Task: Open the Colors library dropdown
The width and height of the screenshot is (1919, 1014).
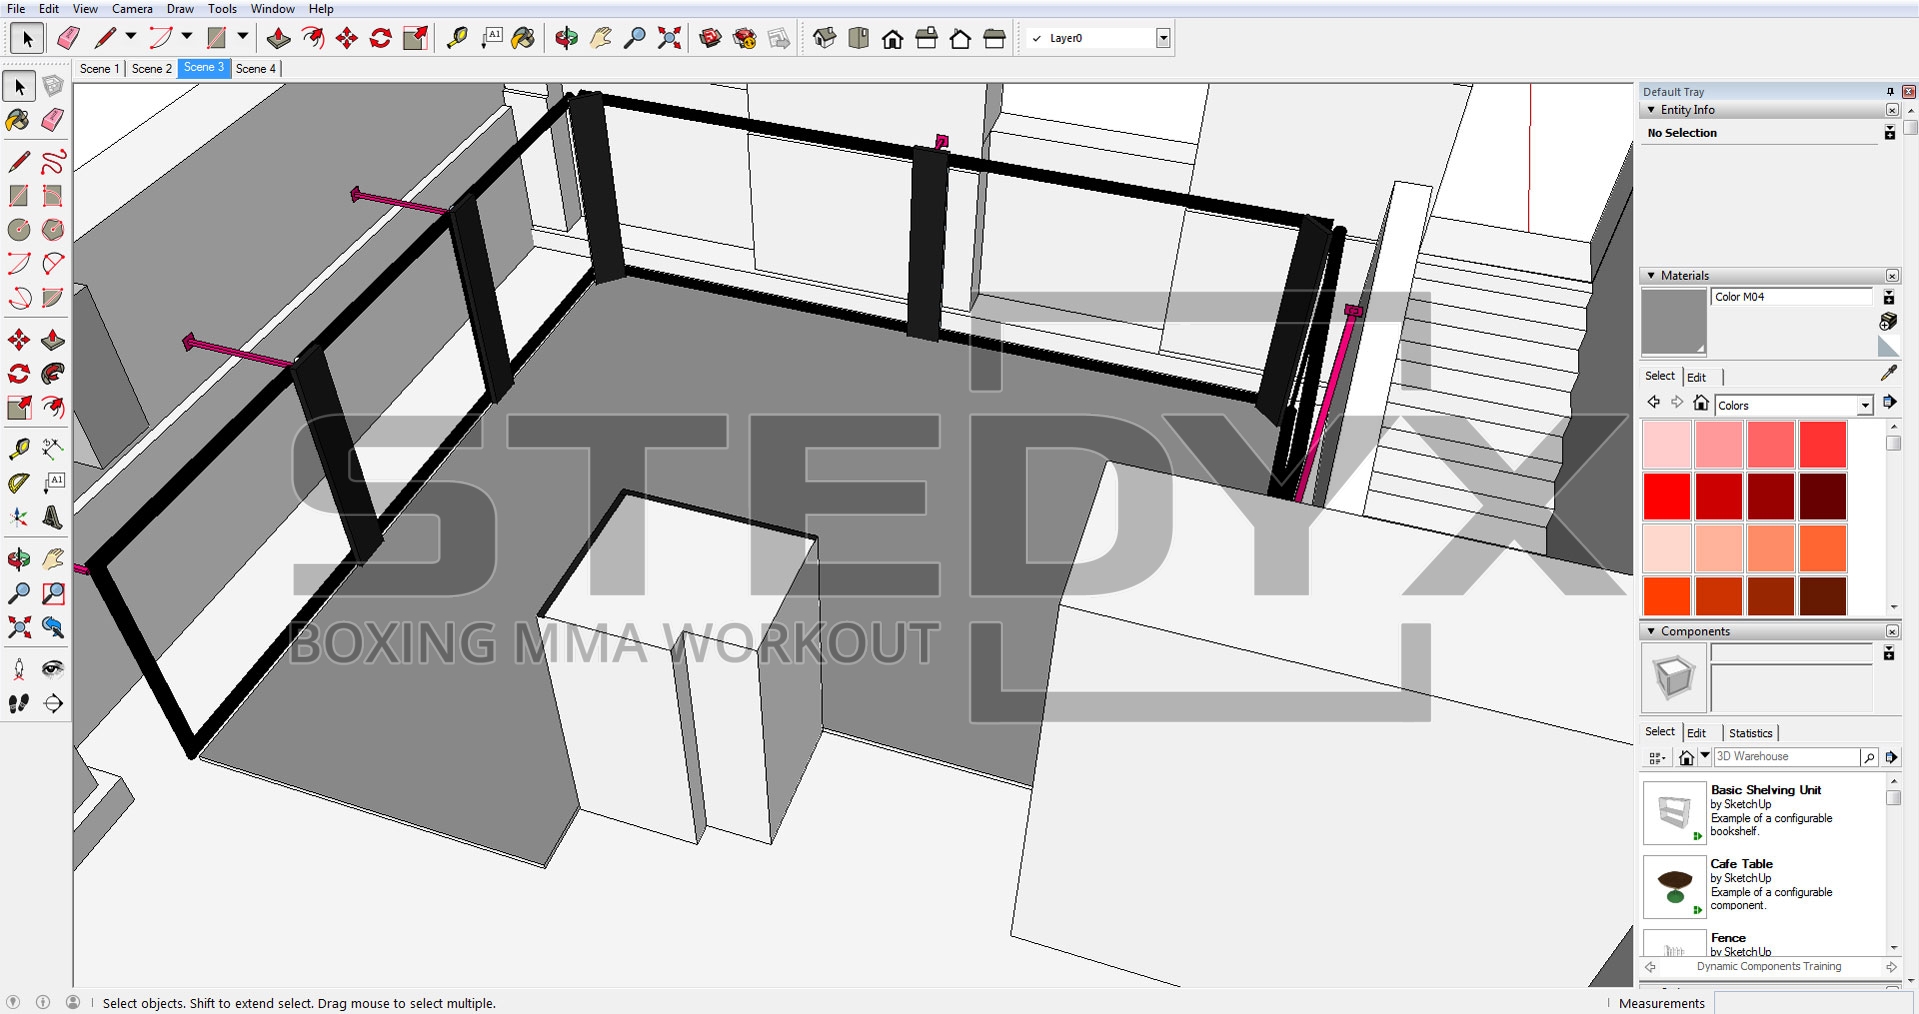Action: click(x=1865, y=405)
